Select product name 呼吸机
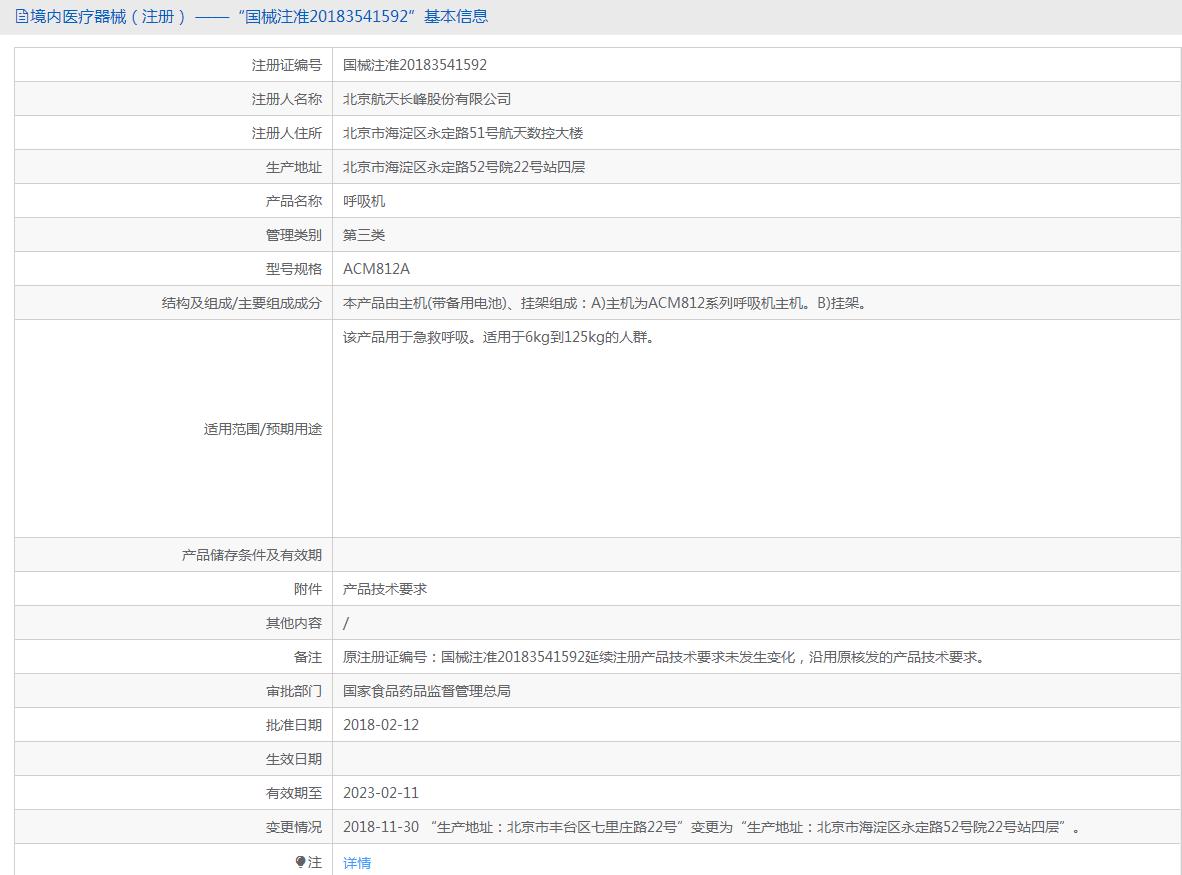 [x=364, y=201]
